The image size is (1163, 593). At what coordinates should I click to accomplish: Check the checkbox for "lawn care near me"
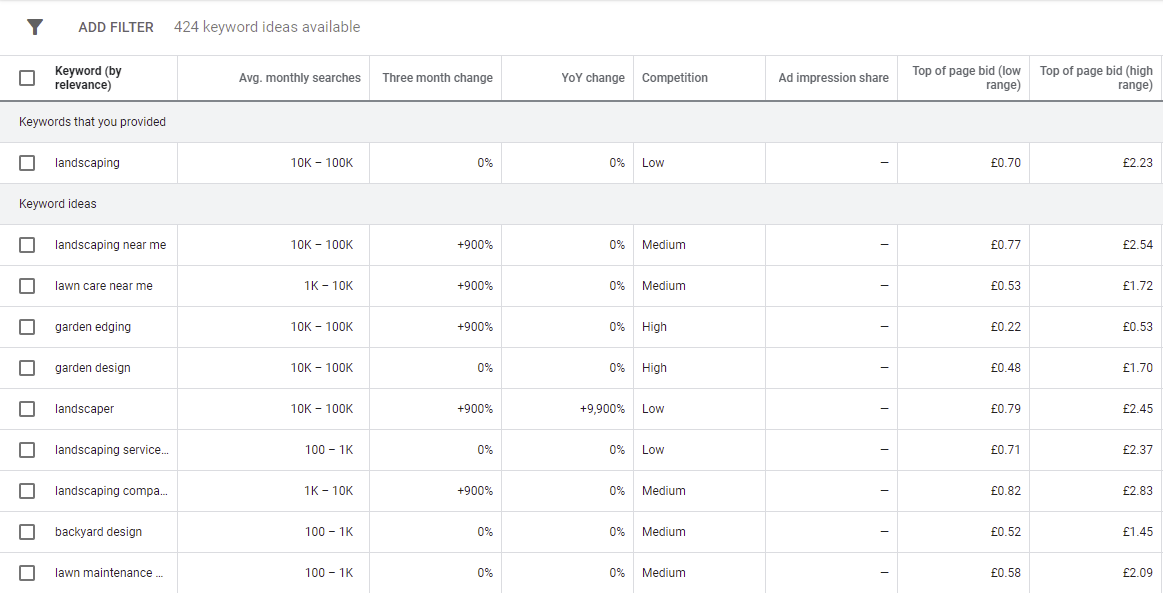27,285
